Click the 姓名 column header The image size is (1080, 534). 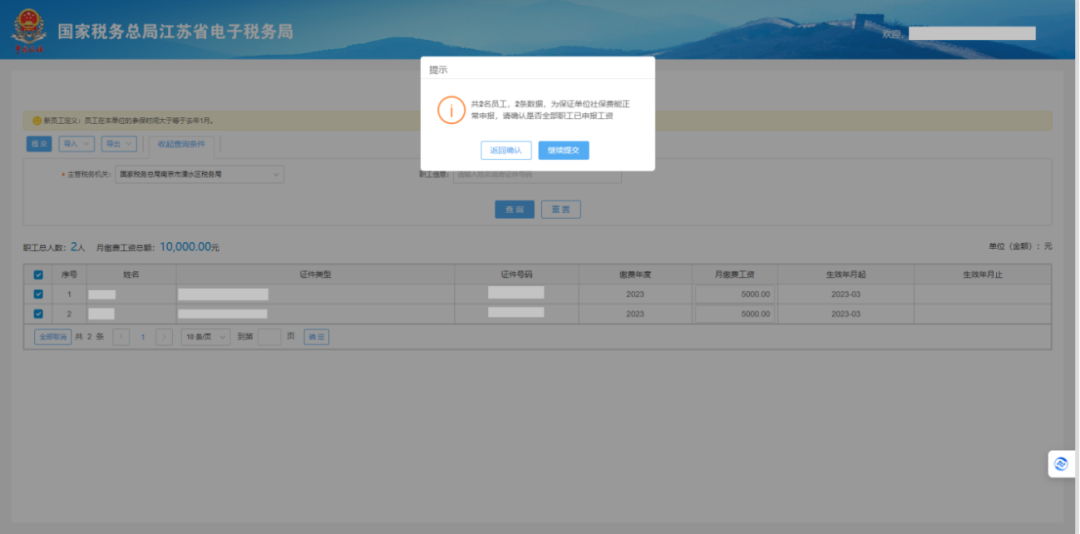[132, 274]
